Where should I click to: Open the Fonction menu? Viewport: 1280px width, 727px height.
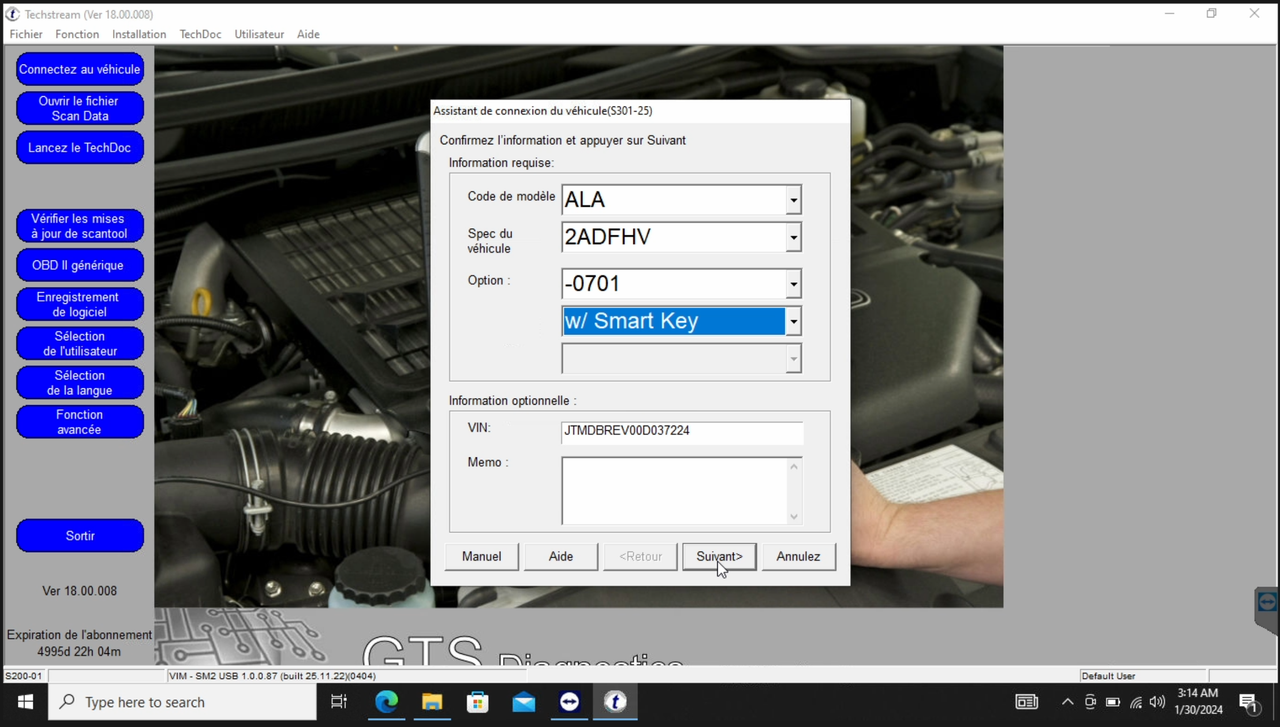[77, 34]
